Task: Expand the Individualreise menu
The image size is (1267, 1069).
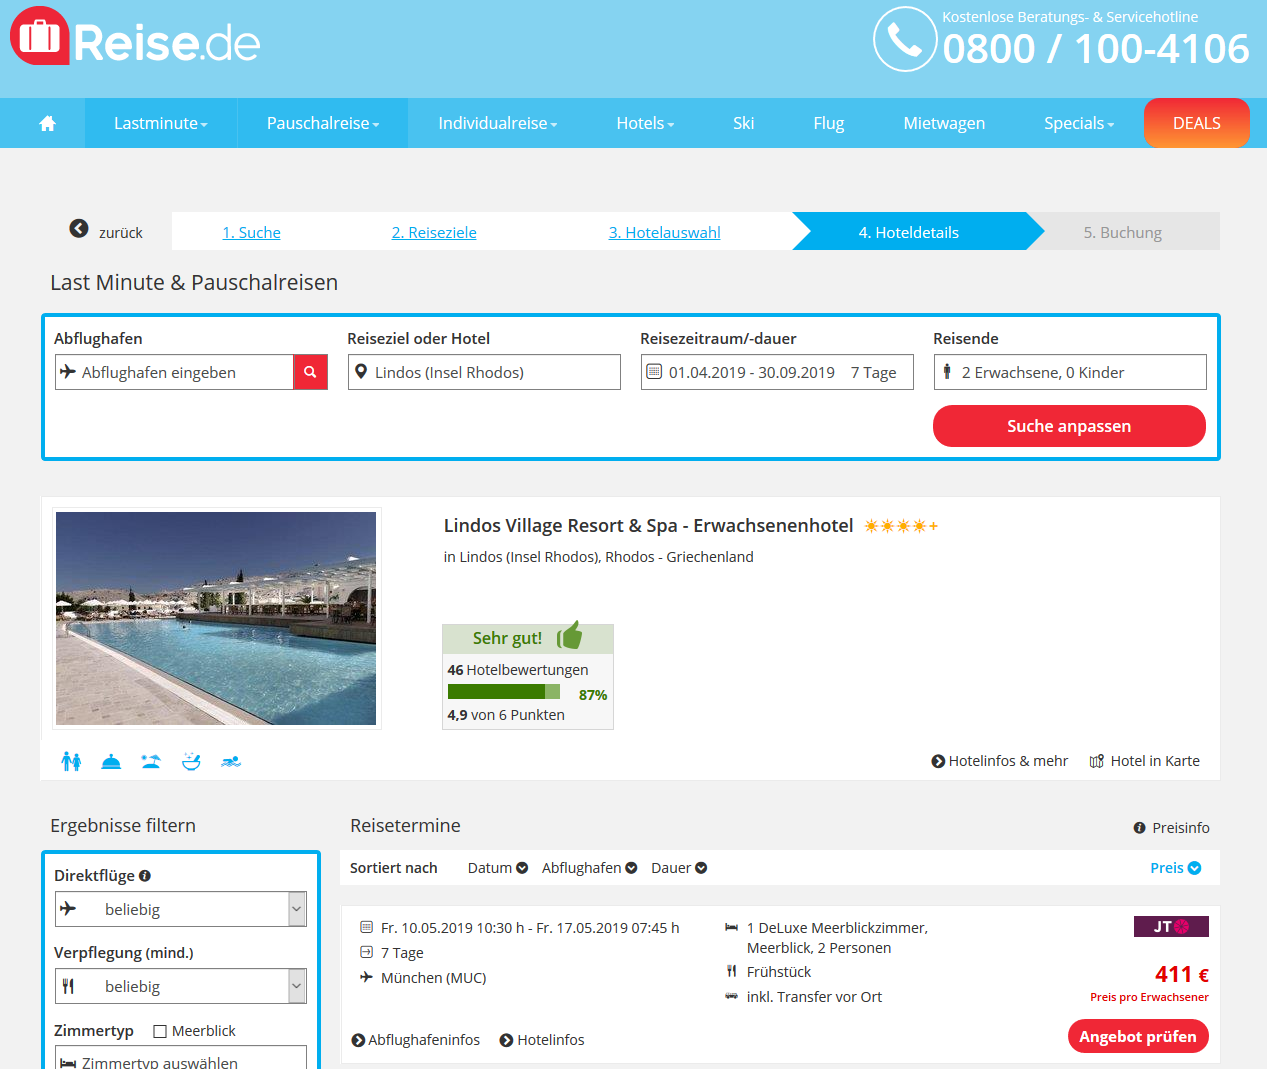Action: coord(498,123)
